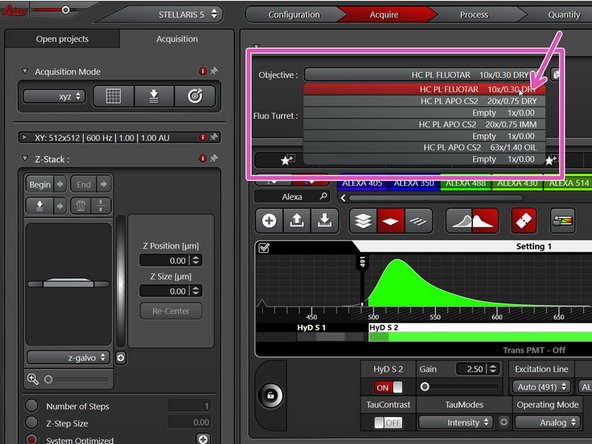Open the Objective dropdown field
The width and height of the screenshot is (592, 444).
coord(425,75)
